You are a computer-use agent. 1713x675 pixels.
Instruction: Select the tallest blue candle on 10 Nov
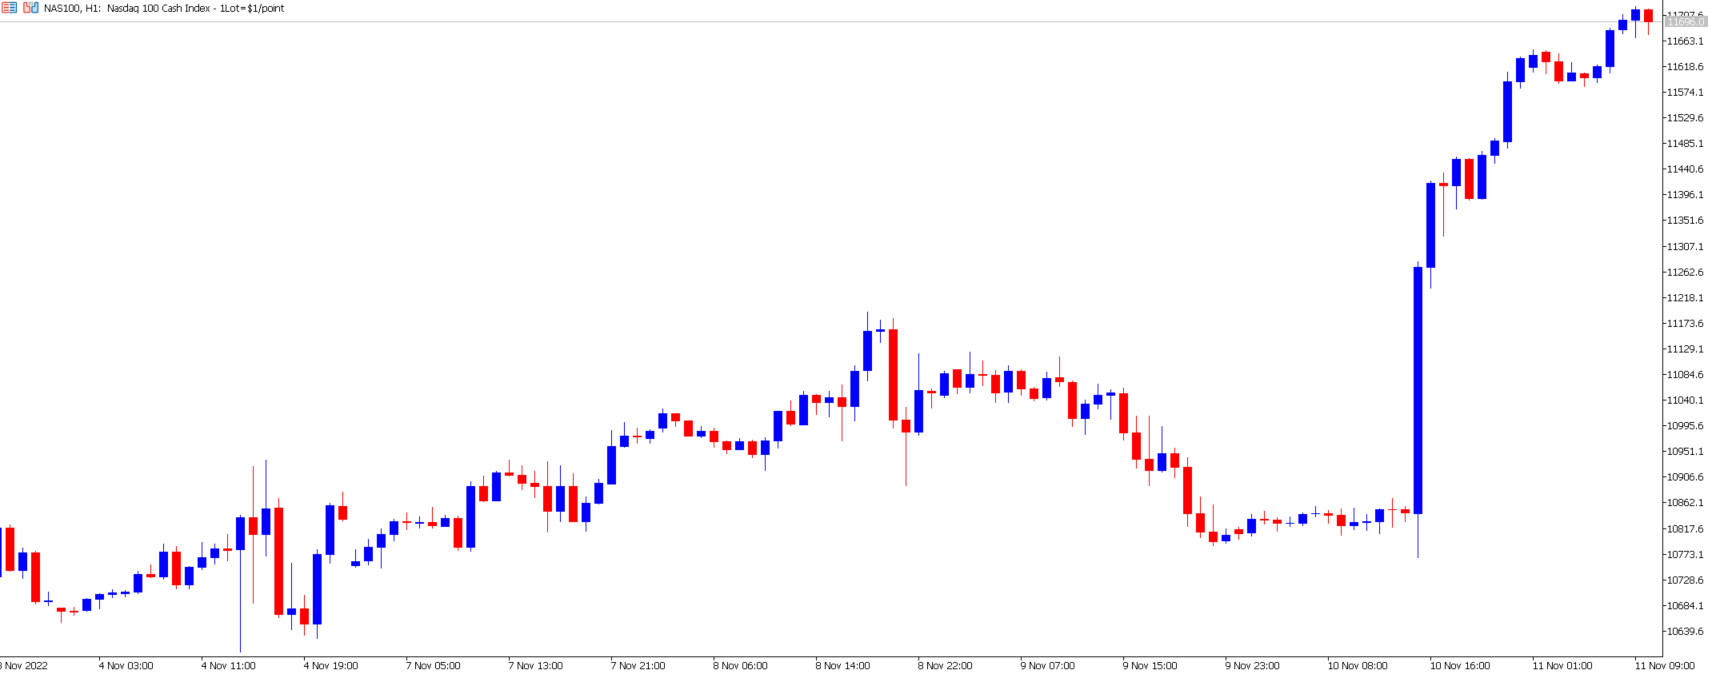pyautogui.click(x=1418, y=390)
